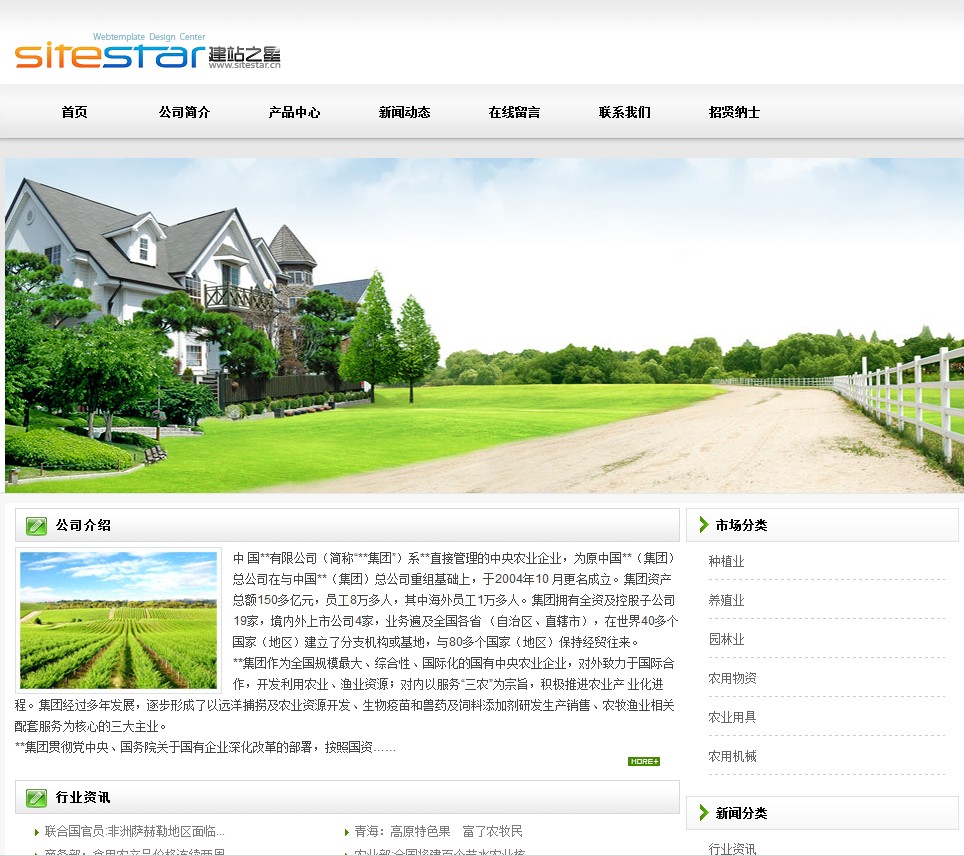Open the 在线留言 page
The height and width of the screenshot is (856, 964).
coord(514,112)
